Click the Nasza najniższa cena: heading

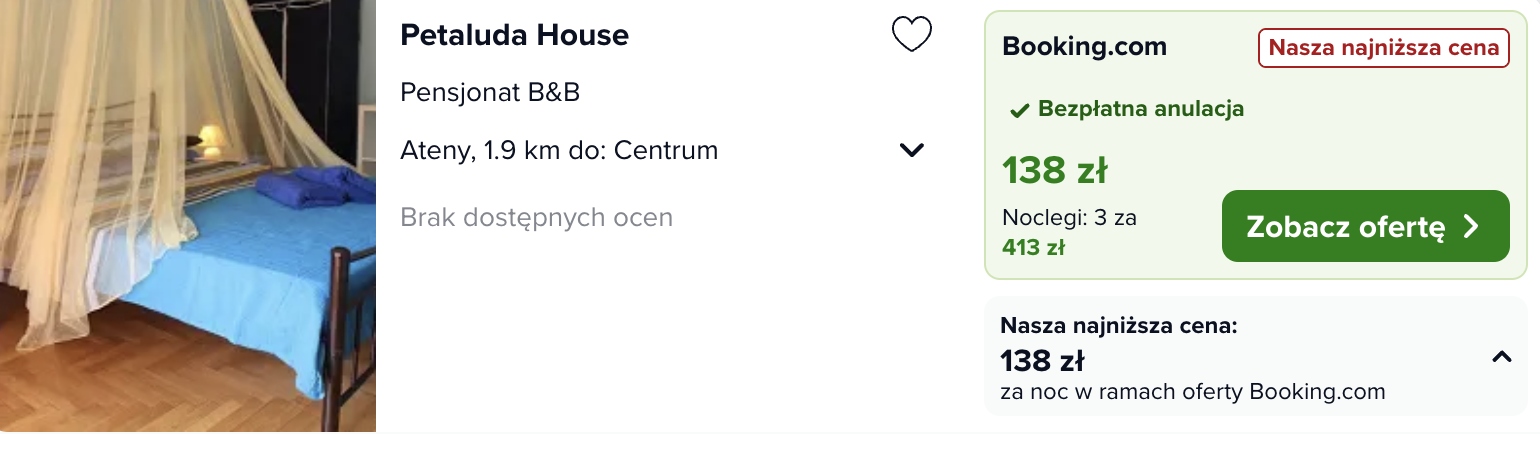(x=1119, y=325)
